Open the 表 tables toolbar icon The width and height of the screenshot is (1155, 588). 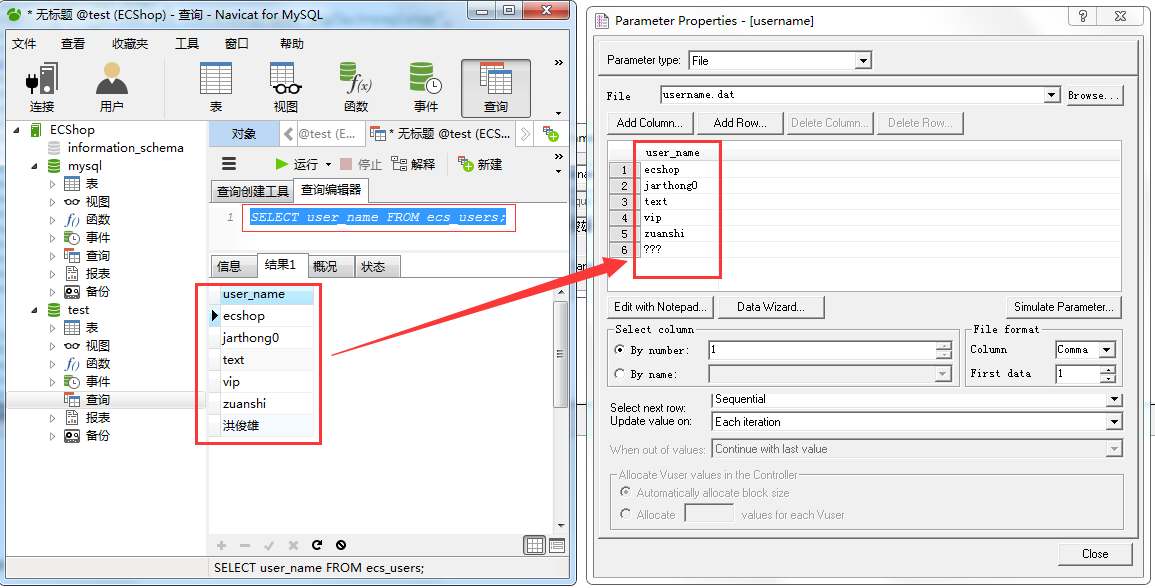[x=216, y=88]
